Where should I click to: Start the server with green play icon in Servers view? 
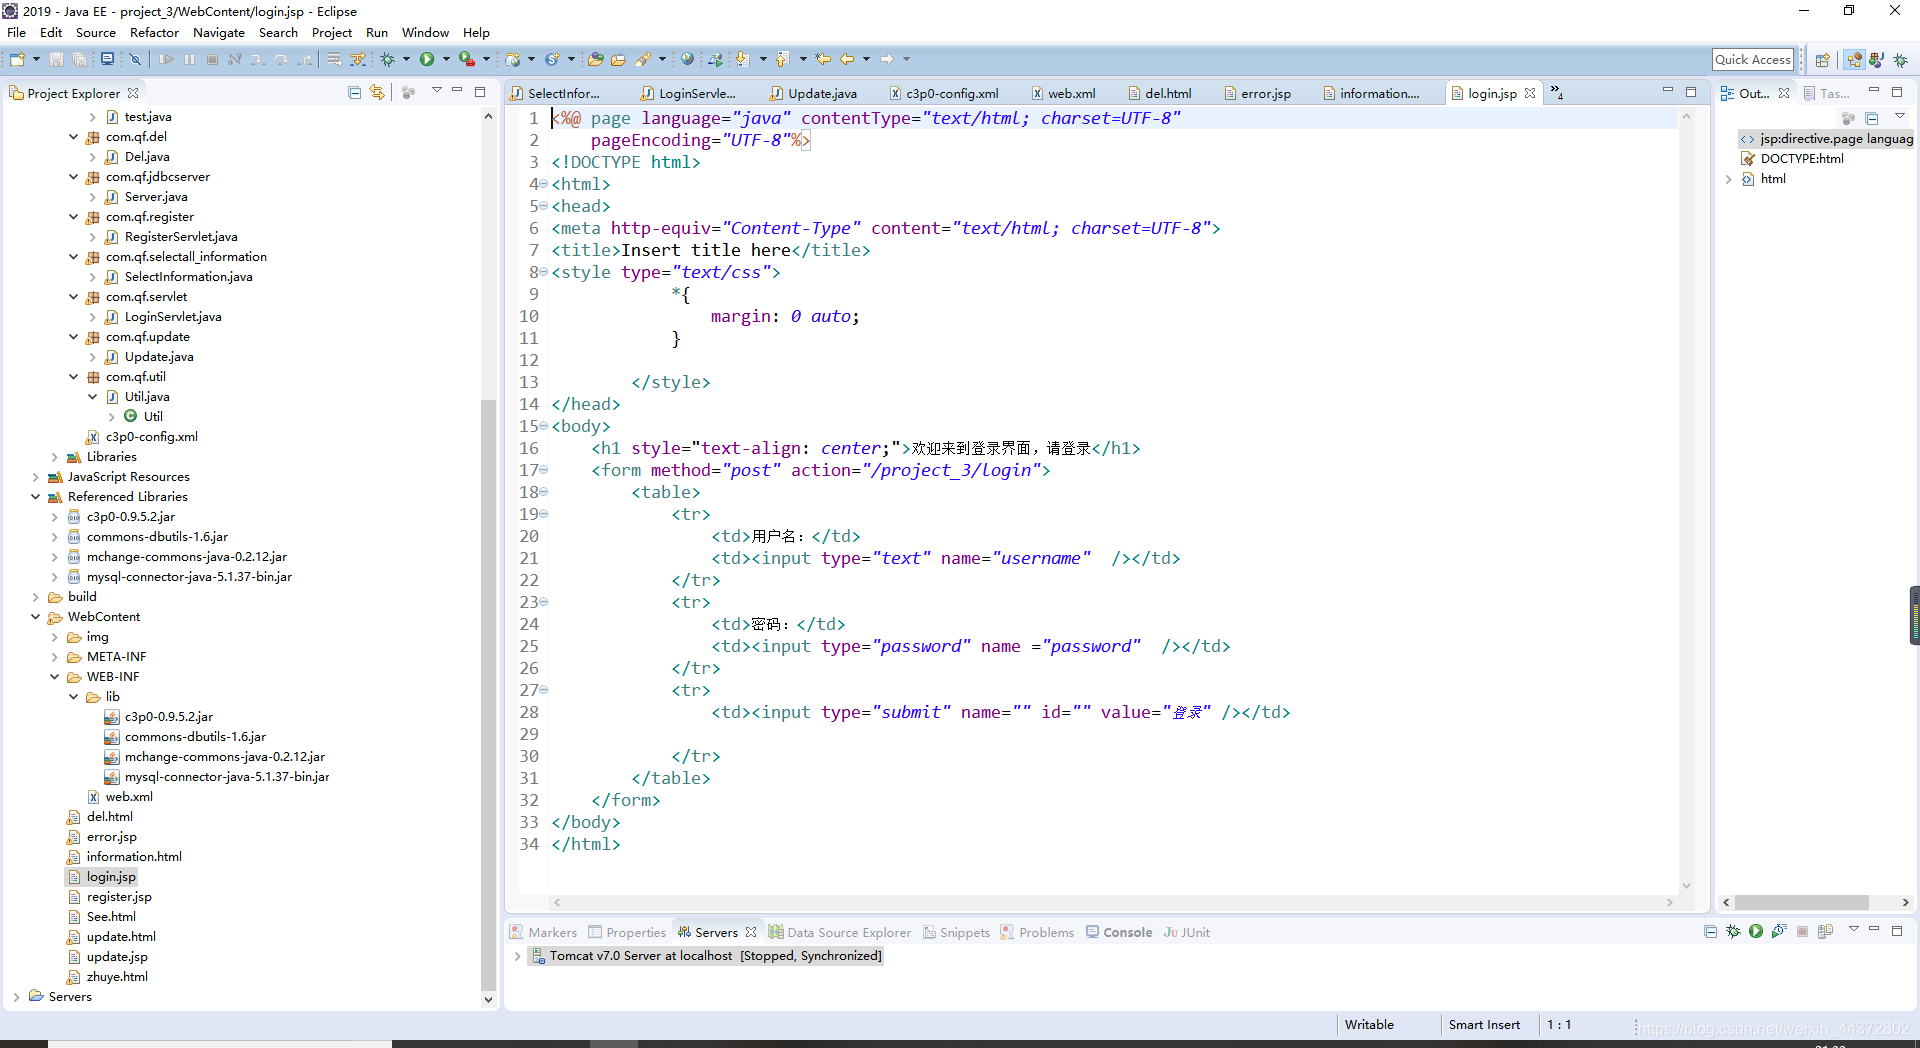pyautogui.click(x=1756, y=931)
